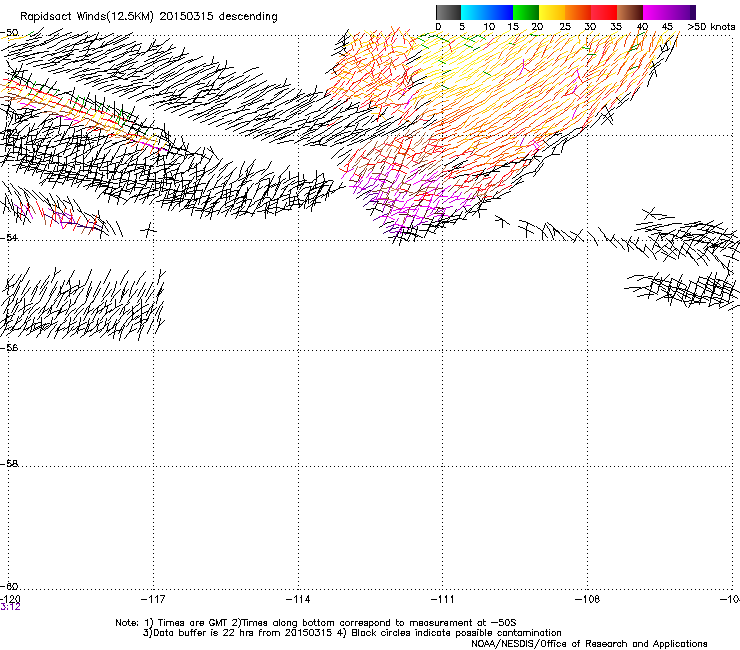Click the '10' label under the color bar
The width and height of the screenshot is (740, 650).
[x=489, y=27]
